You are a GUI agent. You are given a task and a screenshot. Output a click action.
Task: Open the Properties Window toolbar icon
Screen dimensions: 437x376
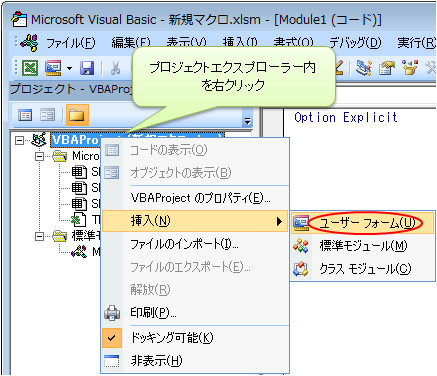(387, 68)
